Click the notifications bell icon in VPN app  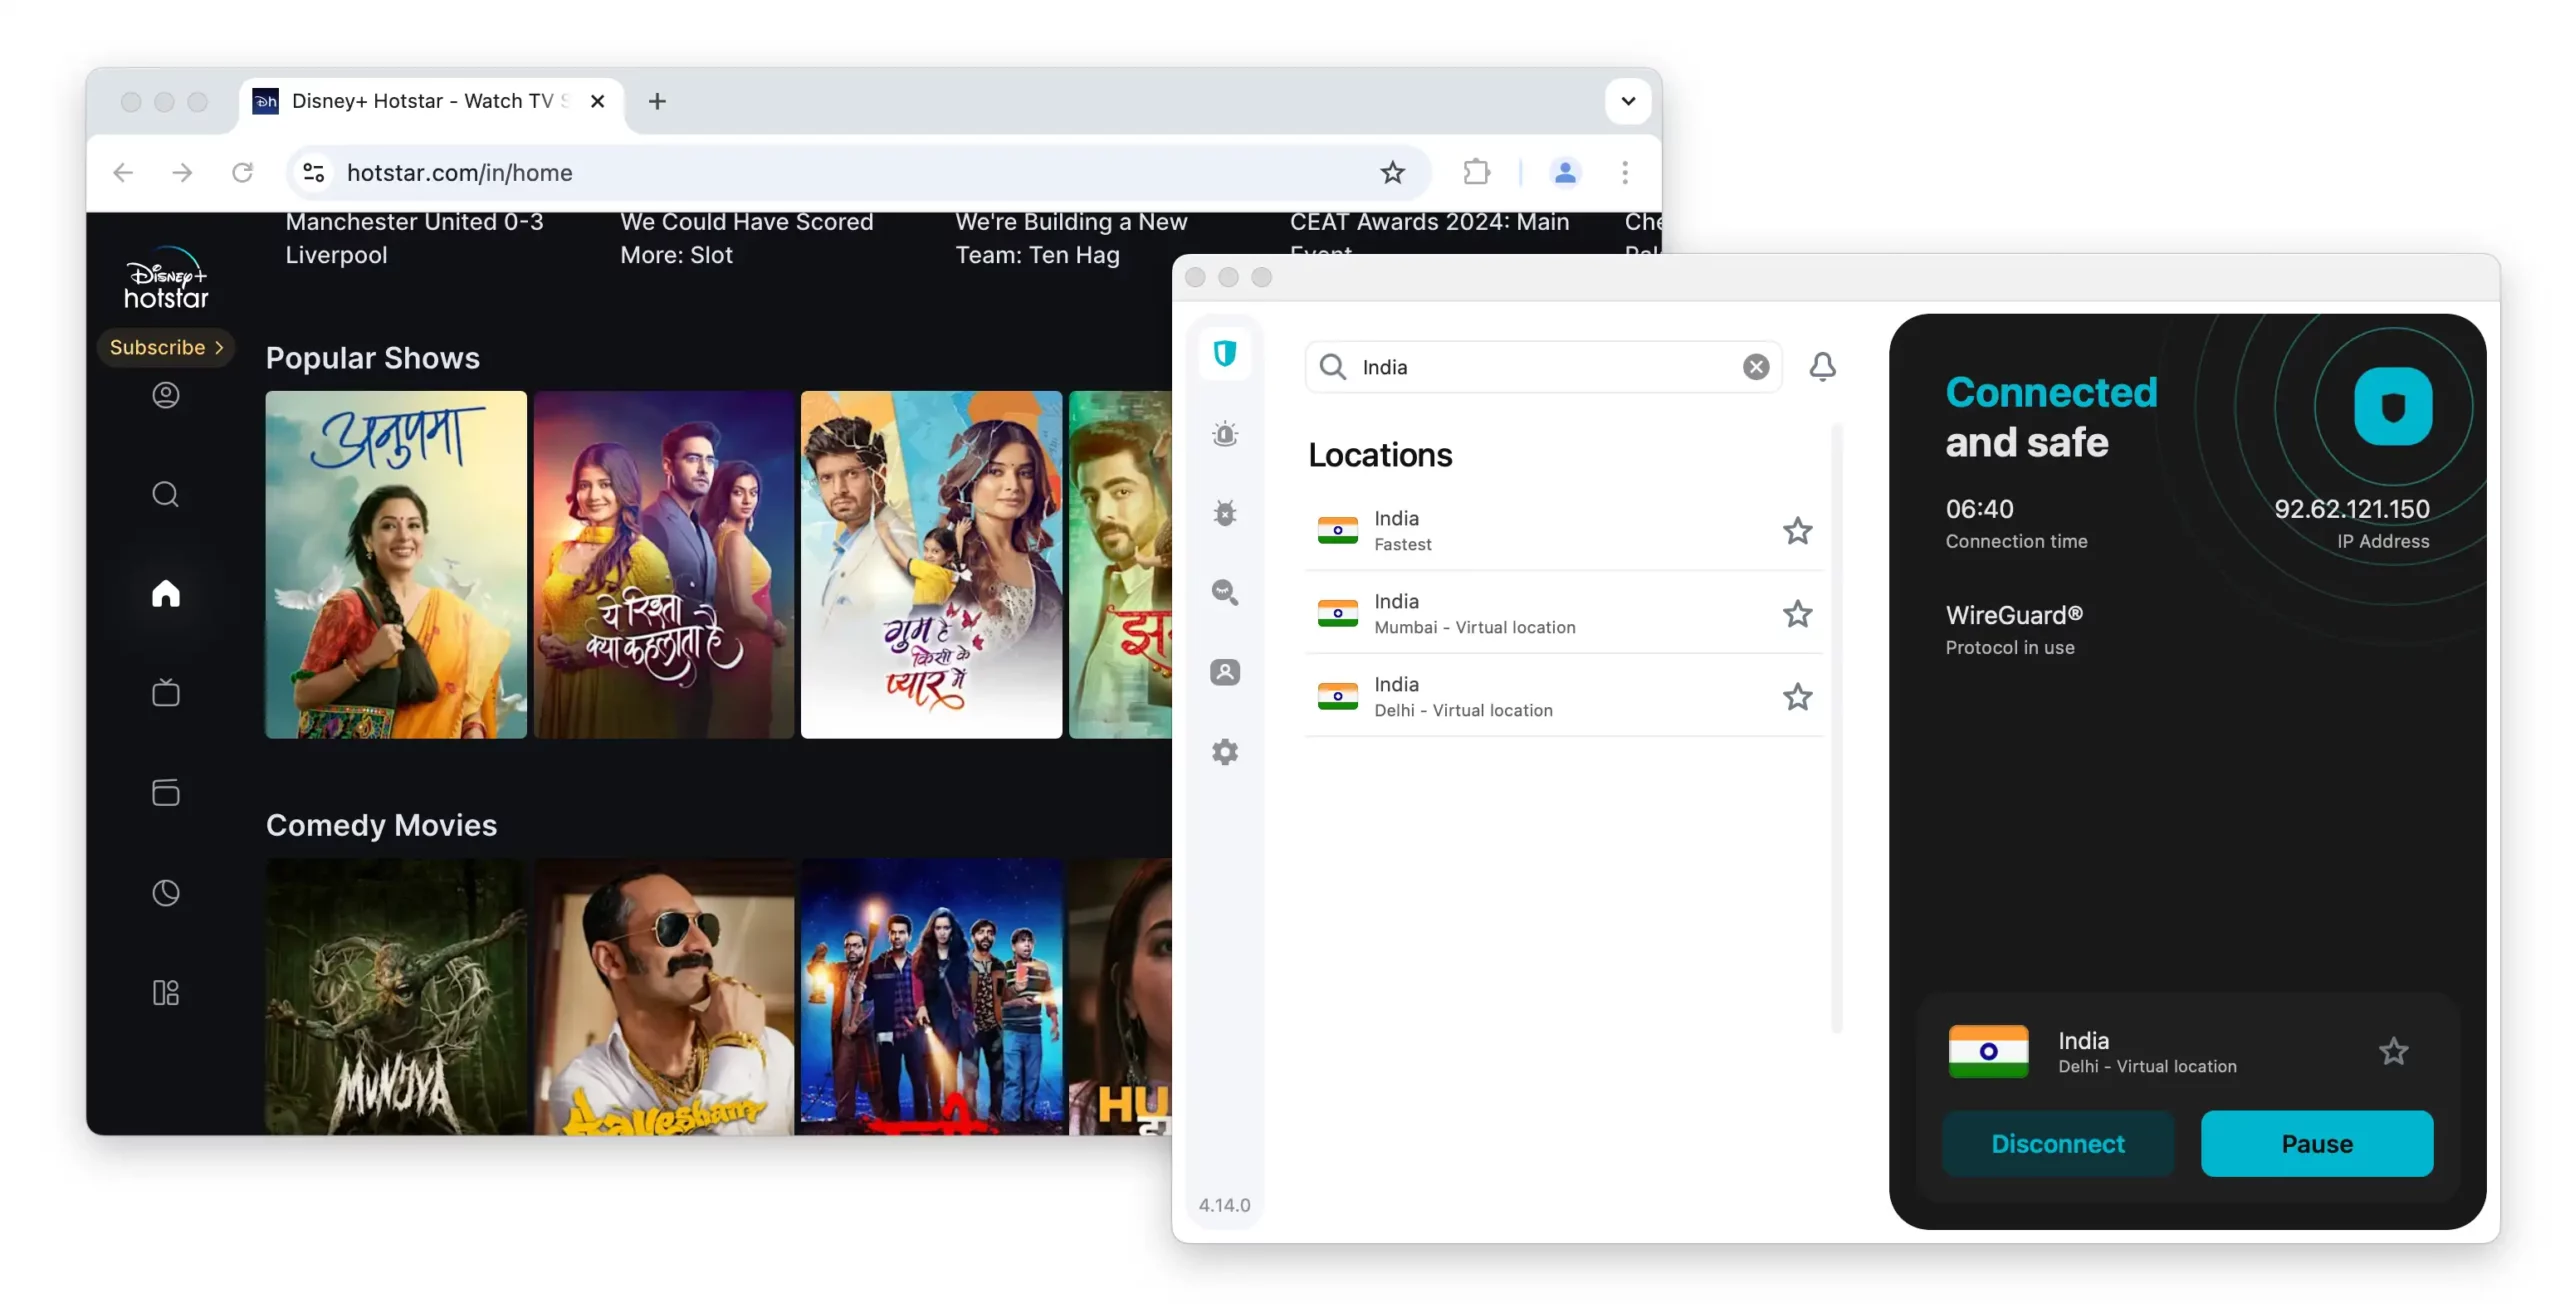pyautogui.click(x=1821, y=365)
